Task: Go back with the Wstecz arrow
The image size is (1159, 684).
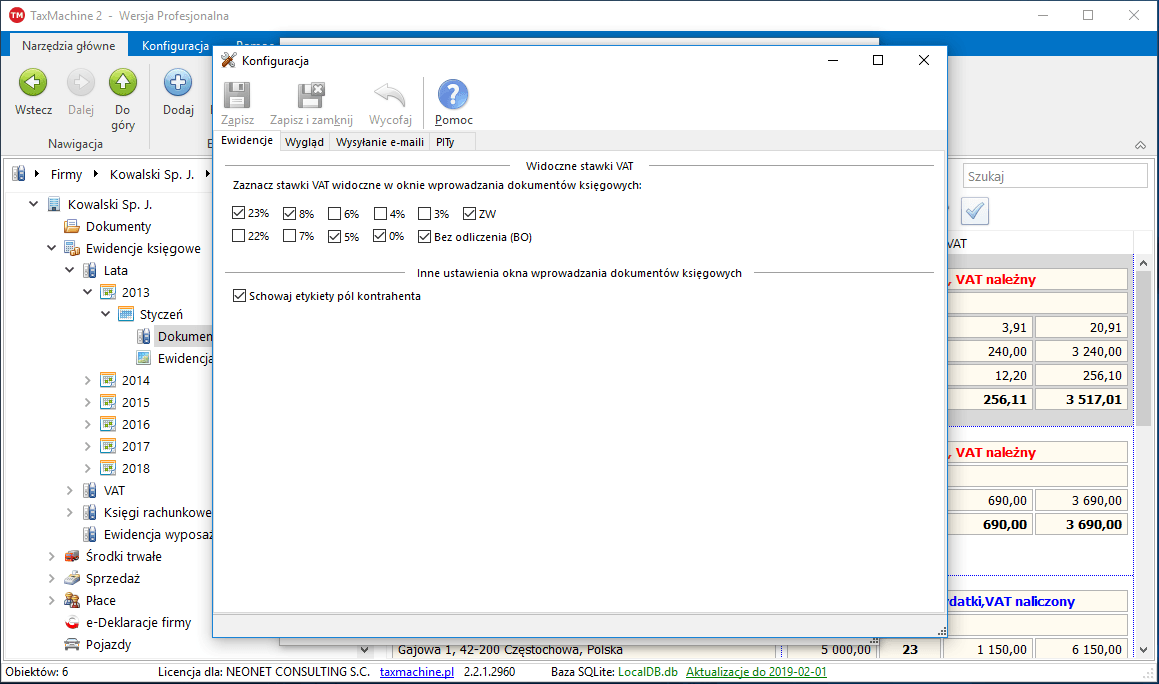Action: [33, 84]
